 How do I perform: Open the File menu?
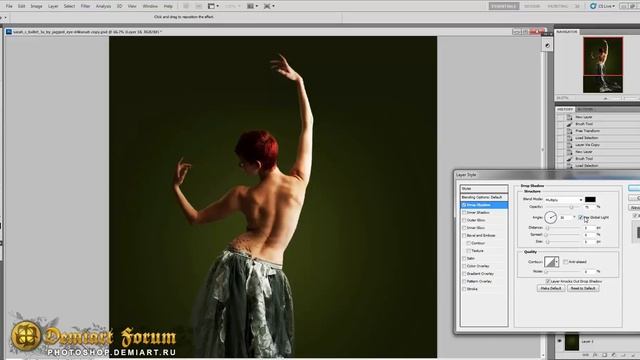[9, 6]
